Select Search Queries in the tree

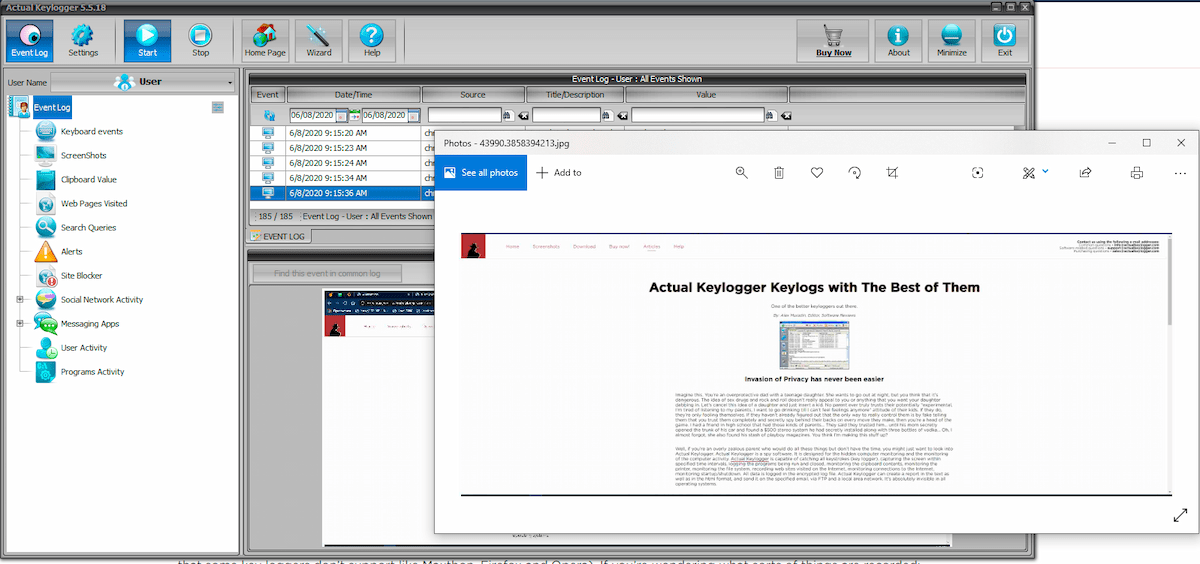pos(88,227)
